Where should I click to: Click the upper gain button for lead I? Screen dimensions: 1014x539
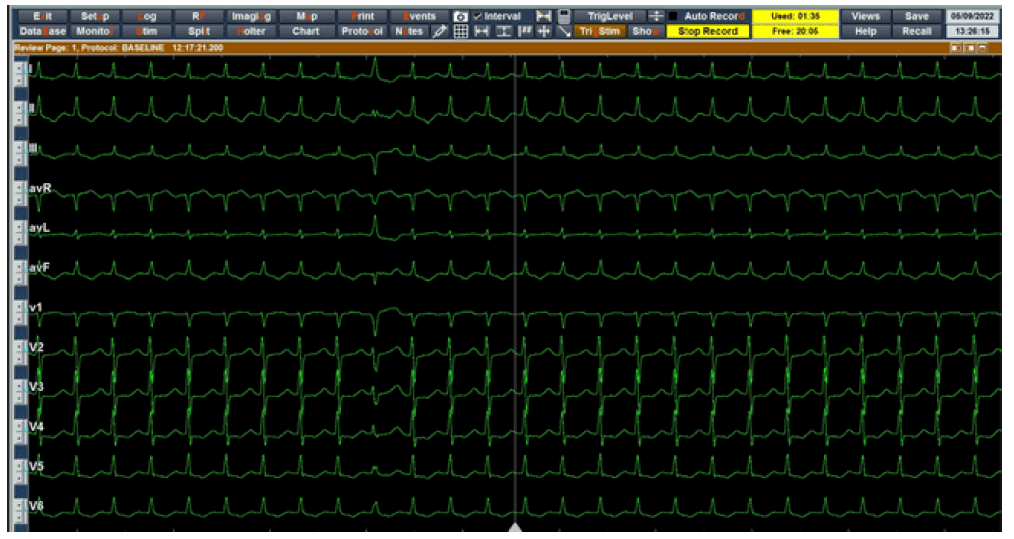coord(20,67)
